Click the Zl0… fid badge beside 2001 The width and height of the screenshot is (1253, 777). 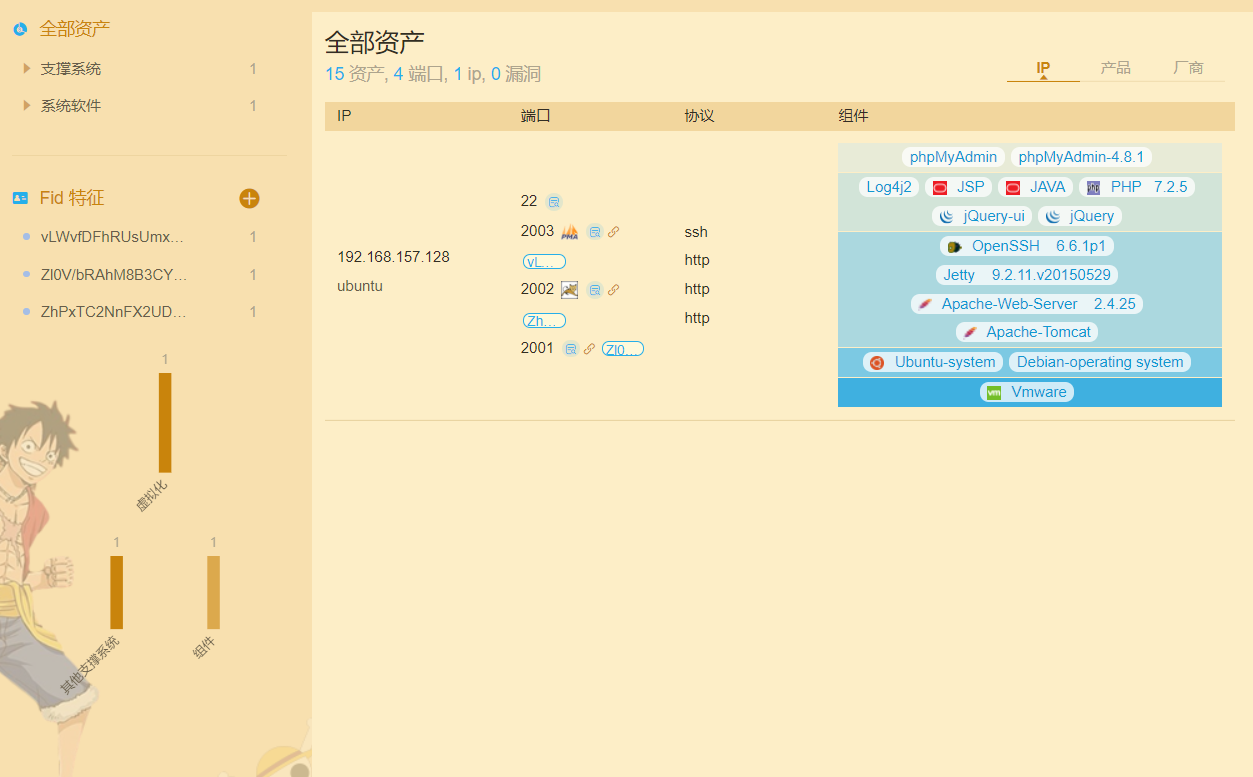coord(623,349)
